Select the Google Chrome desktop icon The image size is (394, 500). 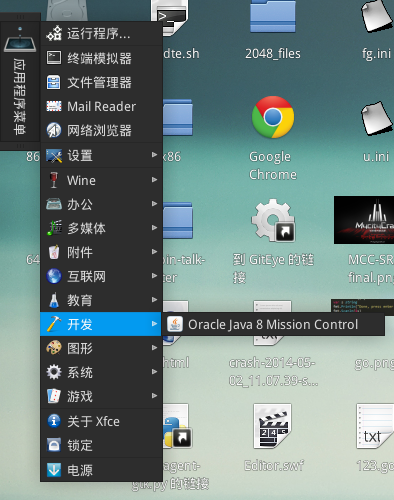(273, 117)
